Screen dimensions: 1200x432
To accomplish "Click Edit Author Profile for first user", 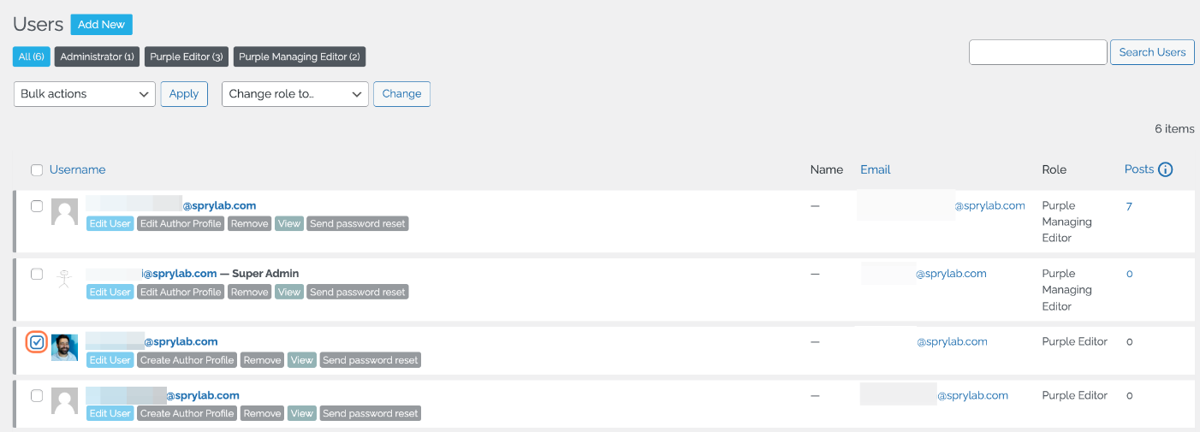I will coord(180,224).
